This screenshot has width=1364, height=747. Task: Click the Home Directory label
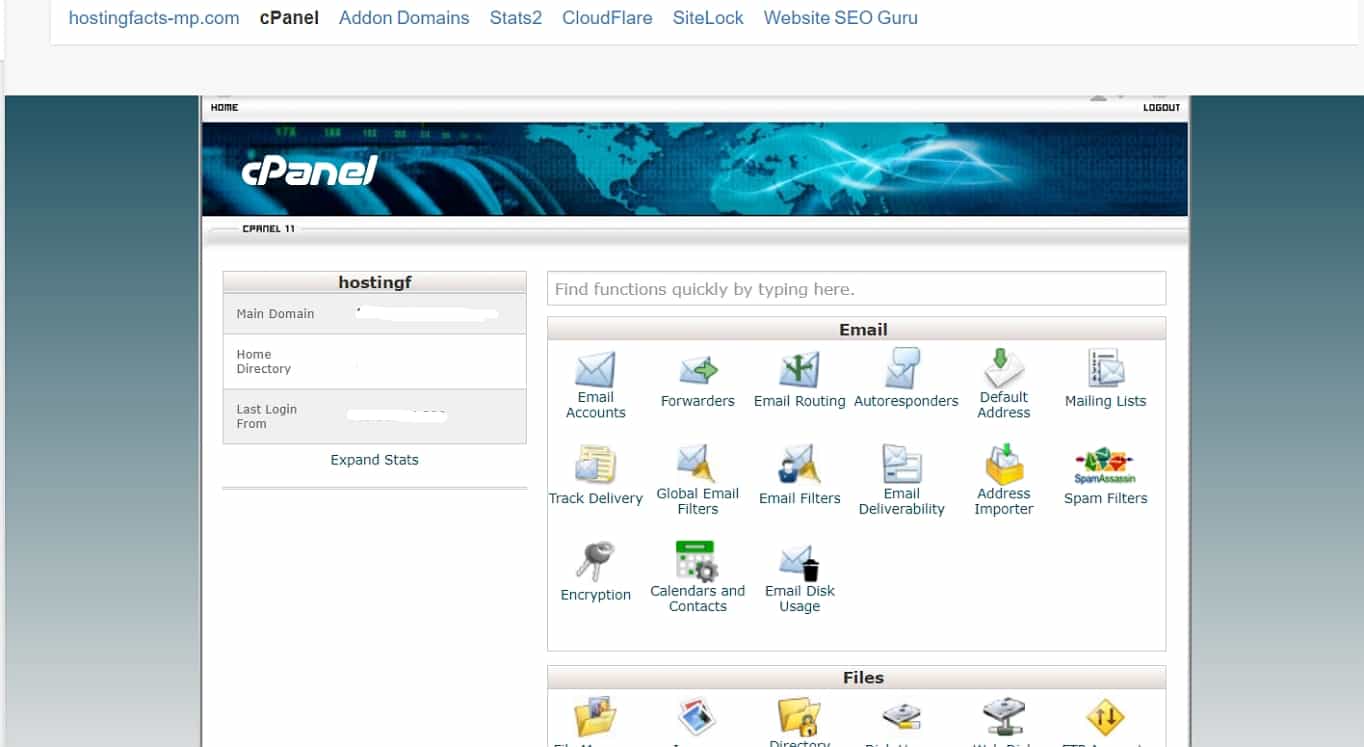(263, 362)
